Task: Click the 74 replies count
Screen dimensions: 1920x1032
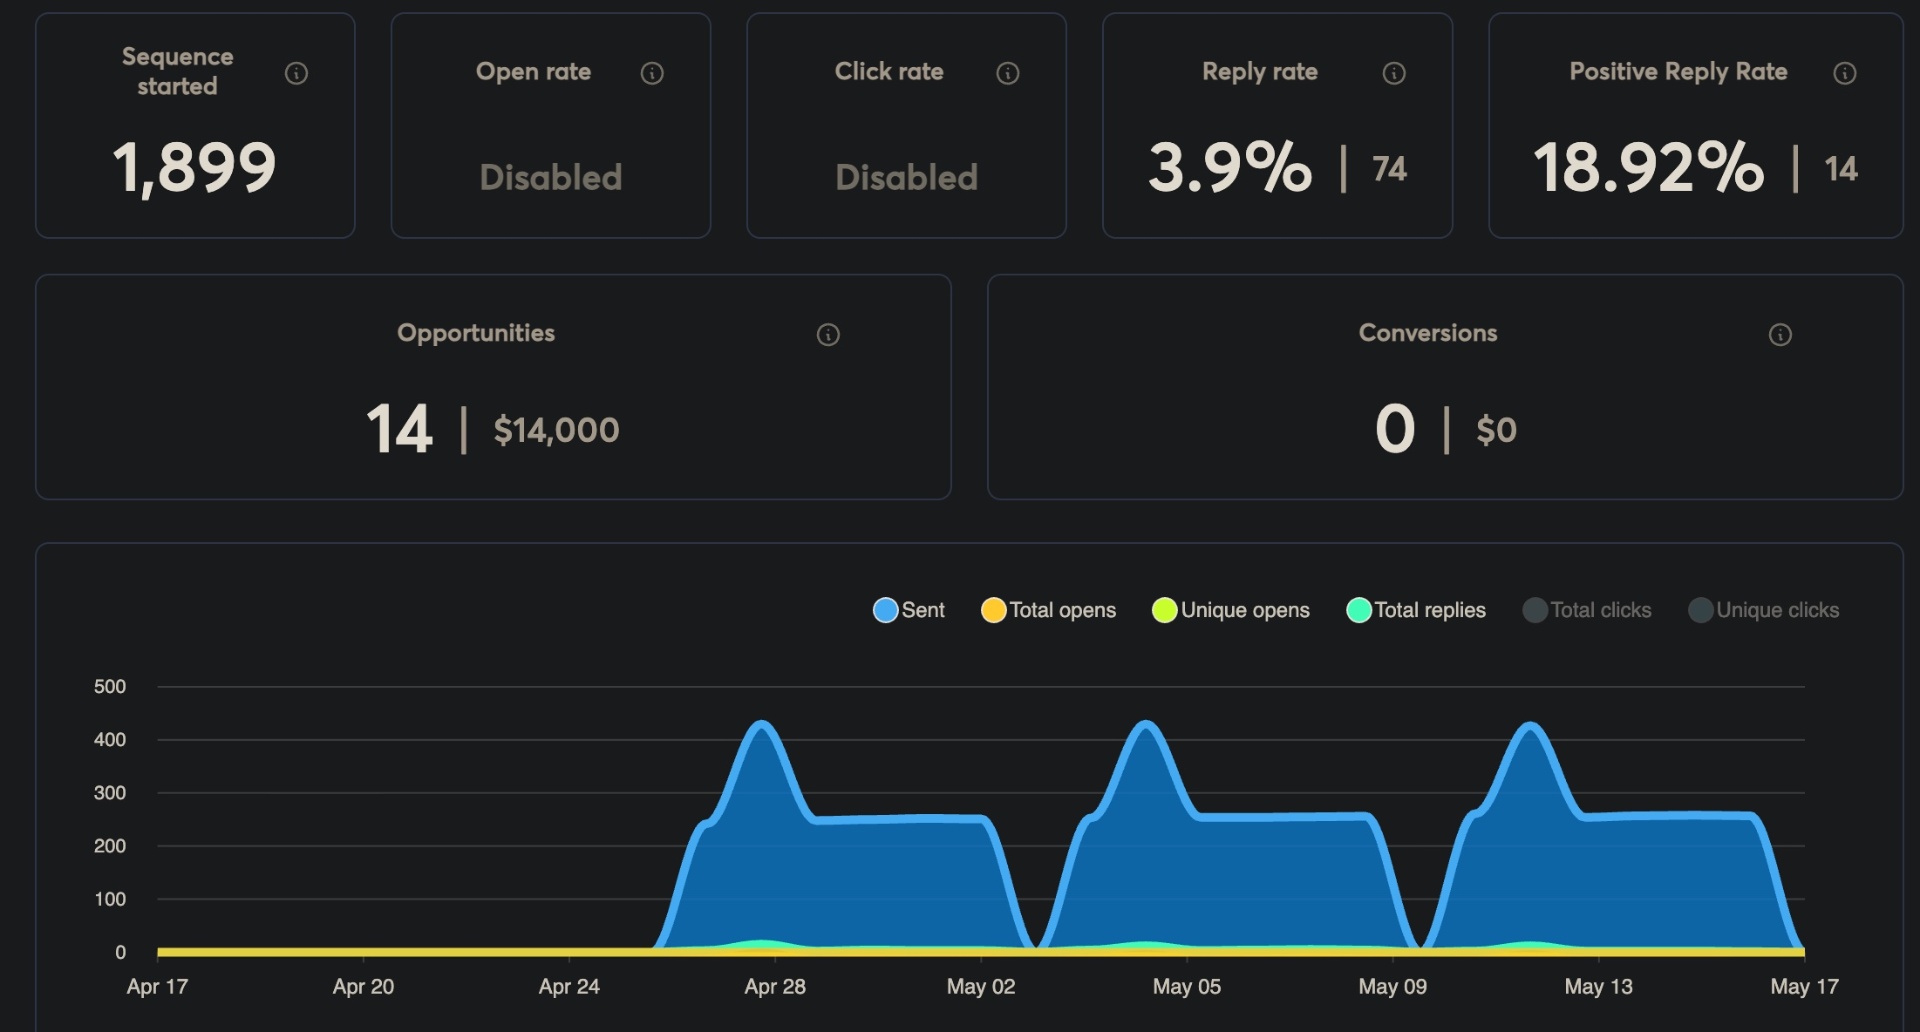Action: pos(1390,169)
